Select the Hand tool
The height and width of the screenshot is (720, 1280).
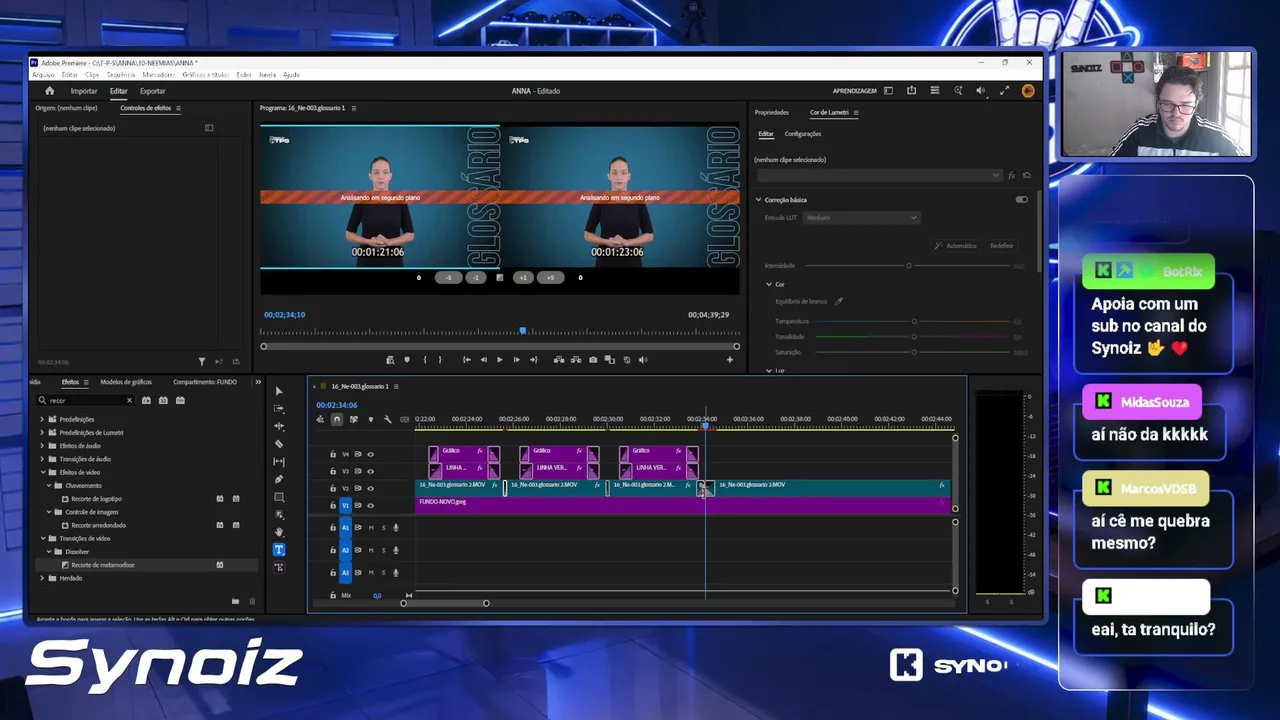pos(279,532)
